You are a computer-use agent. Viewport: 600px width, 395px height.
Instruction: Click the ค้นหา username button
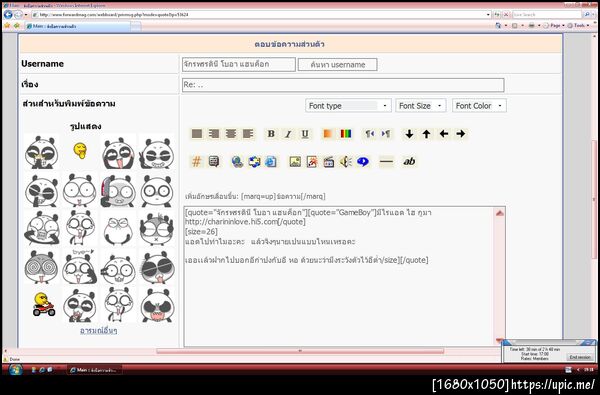[x=338, y=65]
